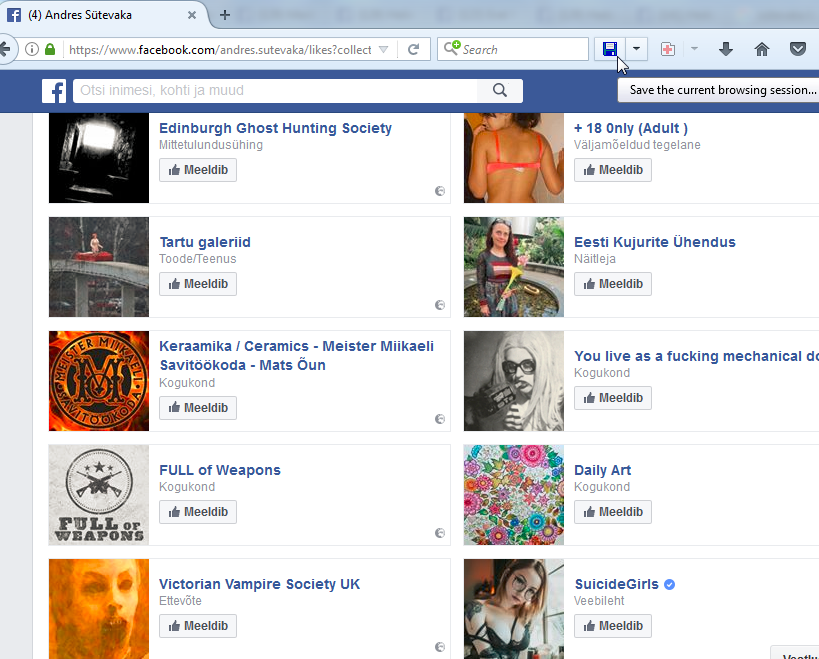
Task: Close the Andres Sütevaka tab
Action: click(x=192, y=15)
